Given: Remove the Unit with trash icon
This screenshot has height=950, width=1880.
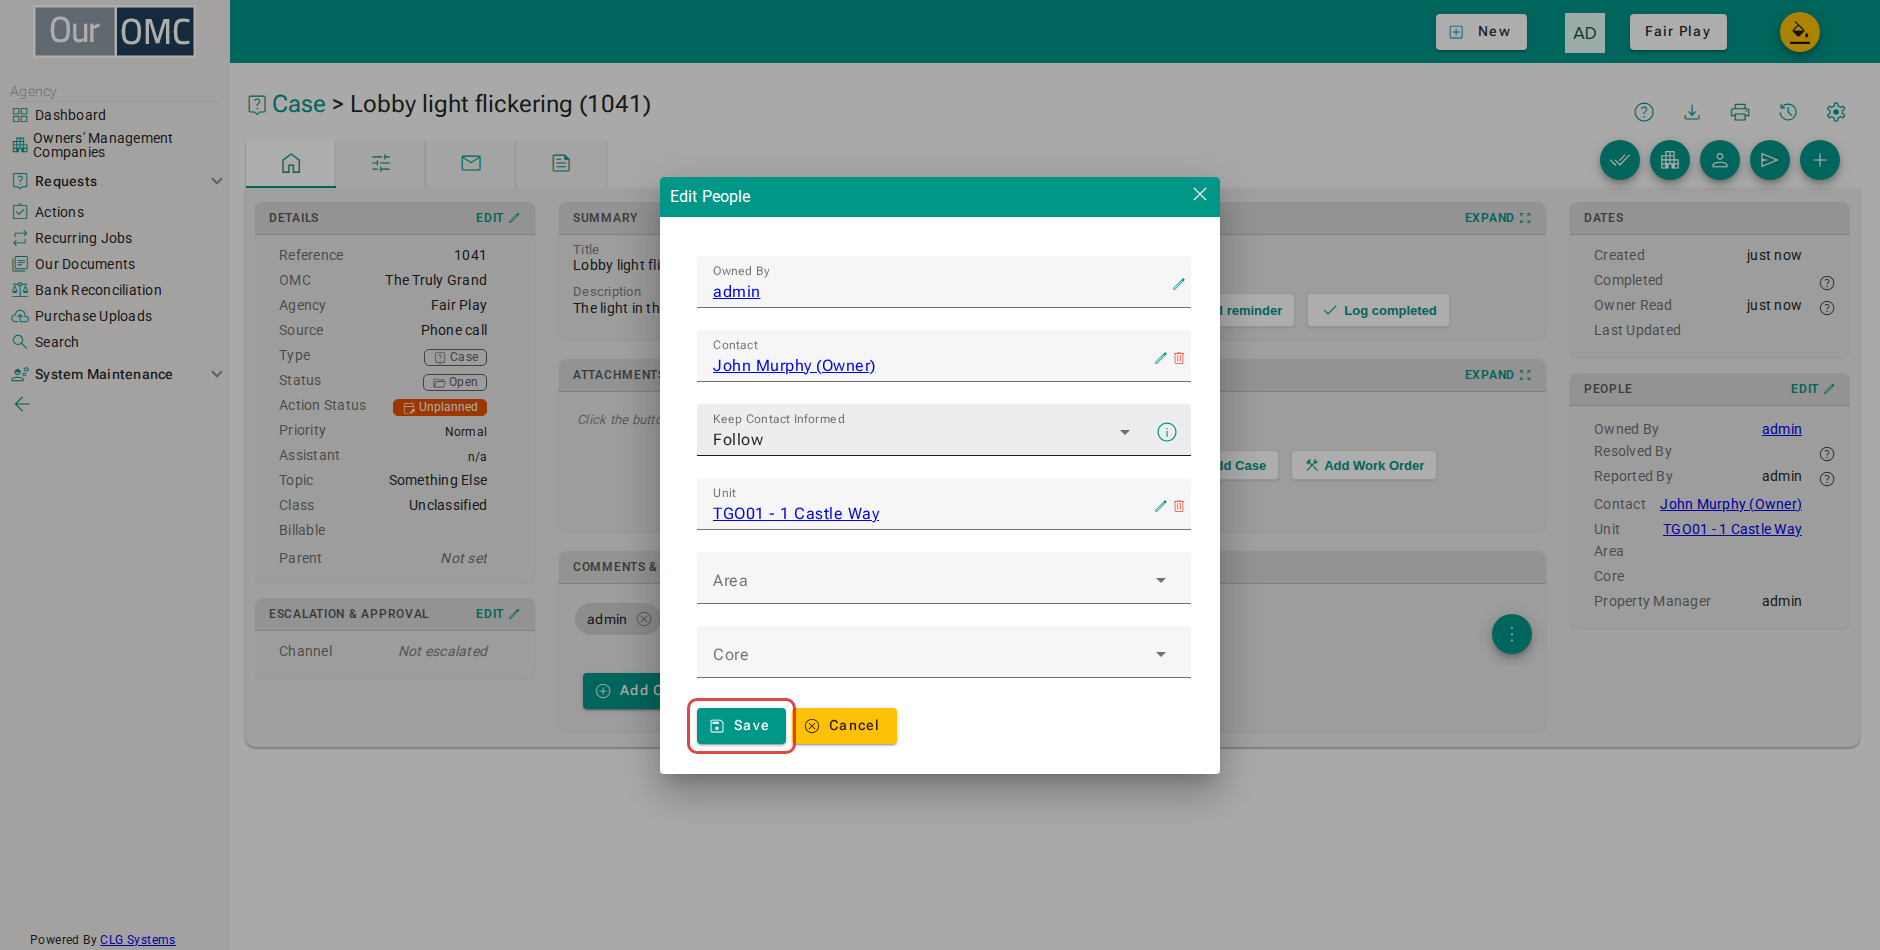Looking at the screenshot, I should 1179,506.
